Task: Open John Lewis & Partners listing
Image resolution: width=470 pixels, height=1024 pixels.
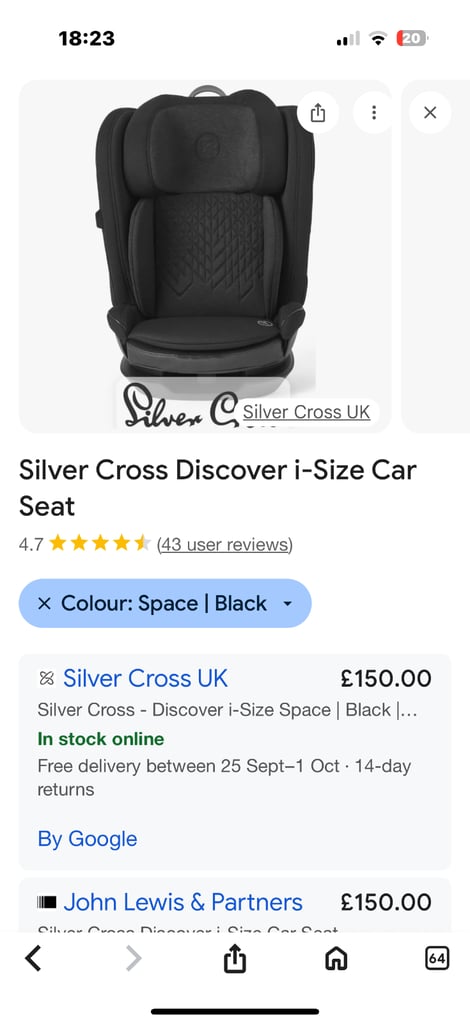Action: [183, 902]
